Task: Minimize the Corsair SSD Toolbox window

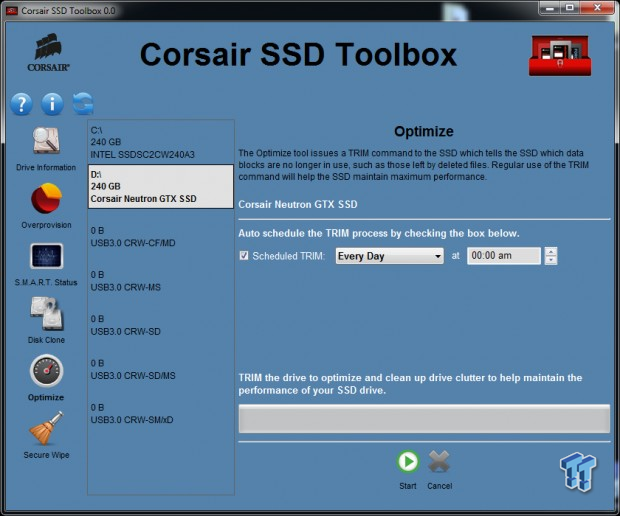Action: pos(550,8)
